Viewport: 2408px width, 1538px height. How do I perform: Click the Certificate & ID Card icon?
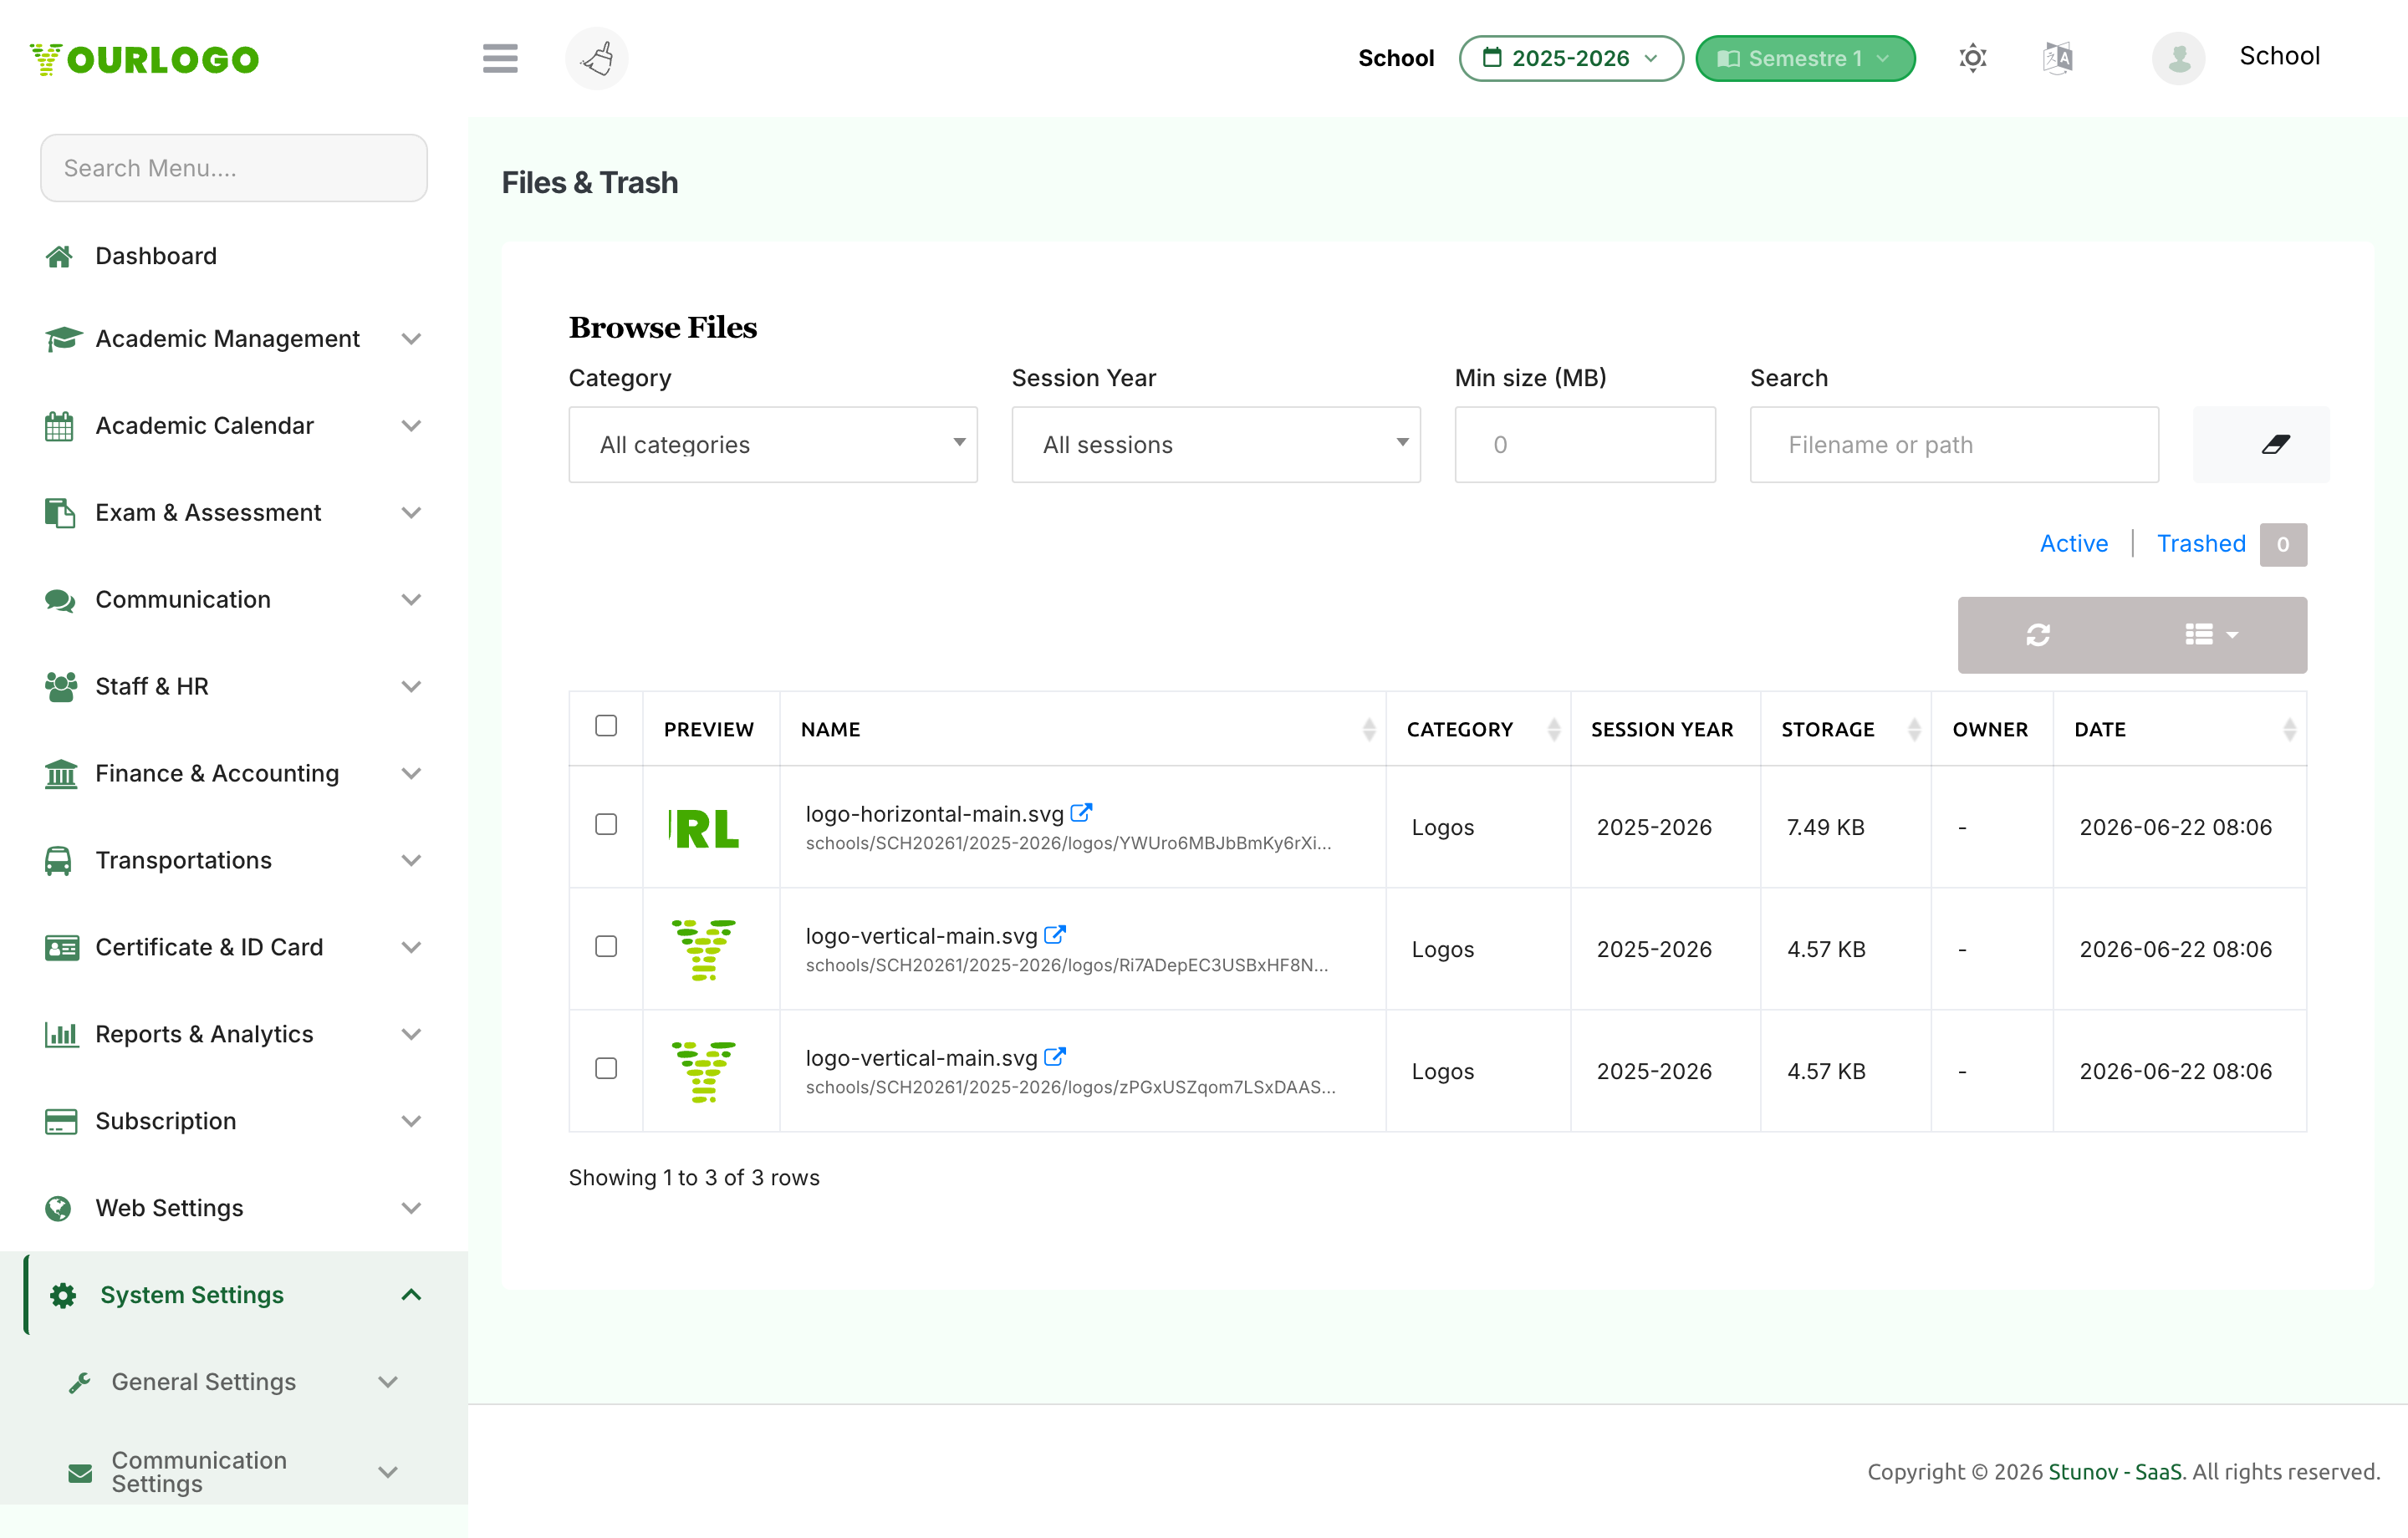tap(62, 948)
